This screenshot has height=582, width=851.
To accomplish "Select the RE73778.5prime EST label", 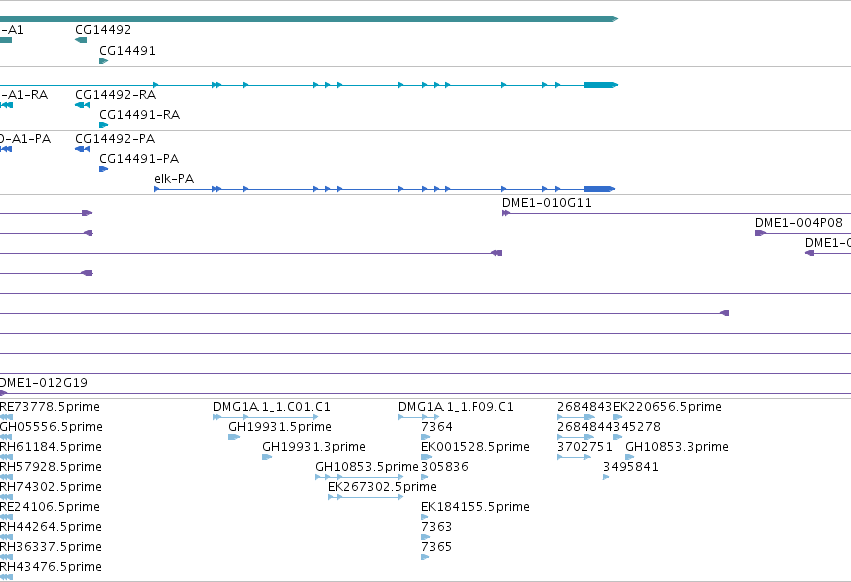I will tap(50, 407).
